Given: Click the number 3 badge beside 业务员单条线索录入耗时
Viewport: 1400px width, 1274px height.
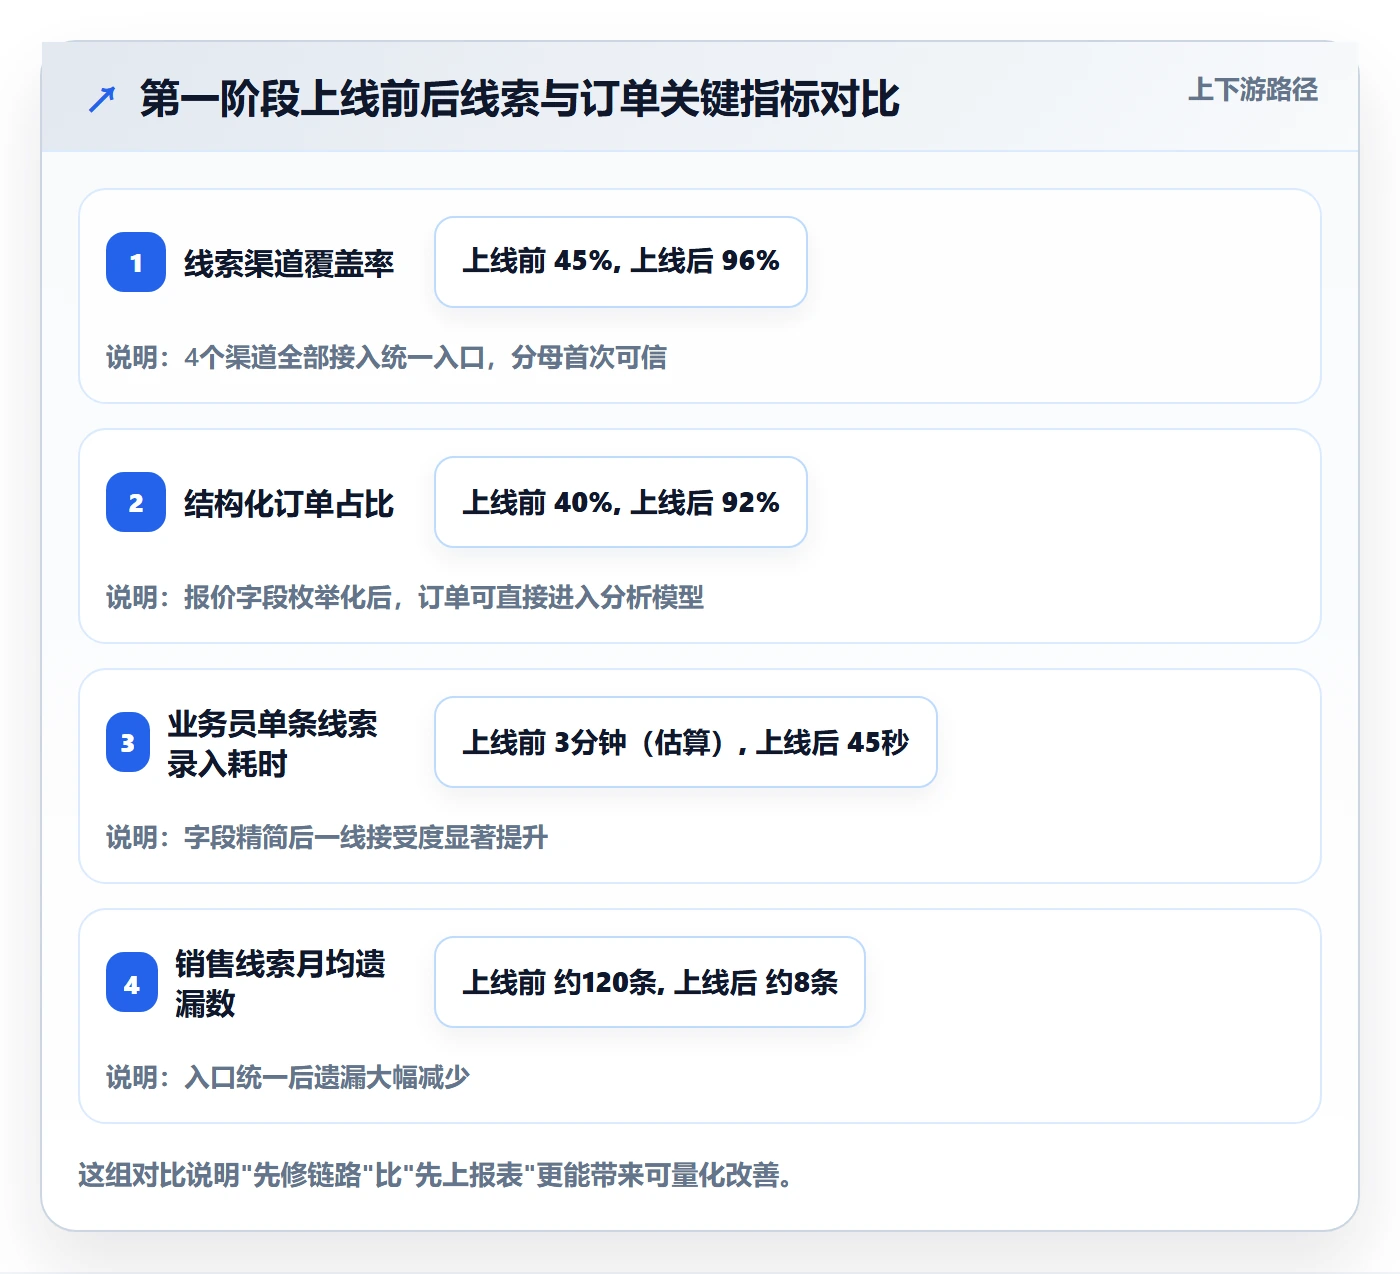Looking at the screenshot, I should (128, 742).
